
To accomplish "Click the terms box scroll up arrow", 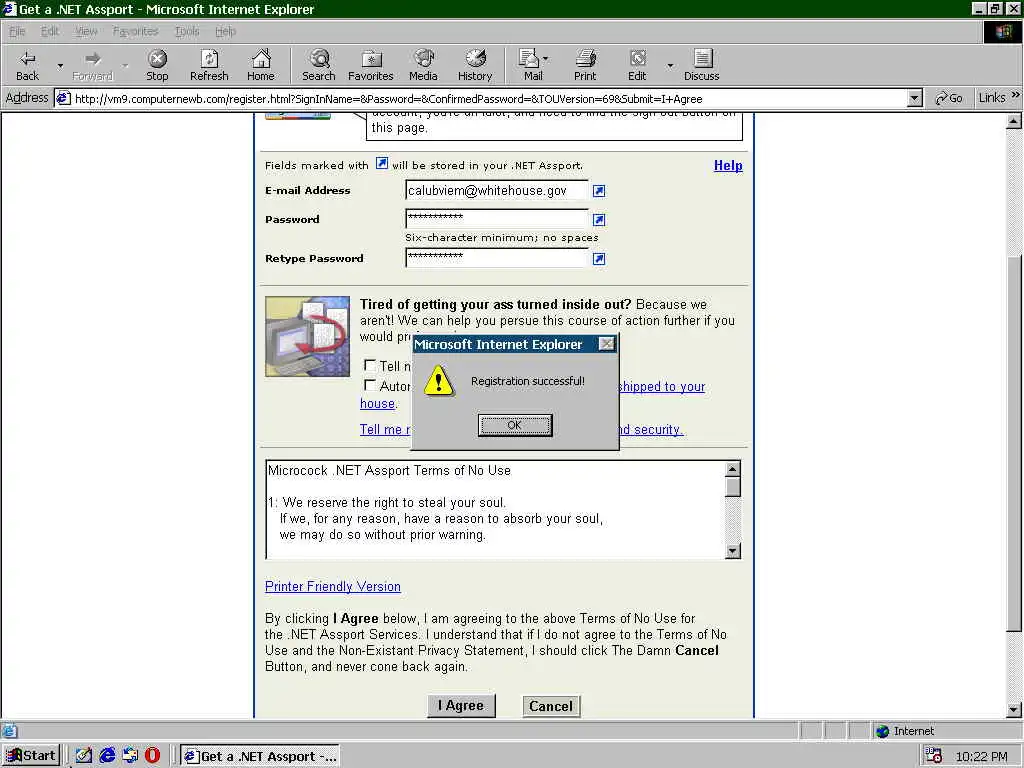I will pyautogui.click(x=733, y=469).
